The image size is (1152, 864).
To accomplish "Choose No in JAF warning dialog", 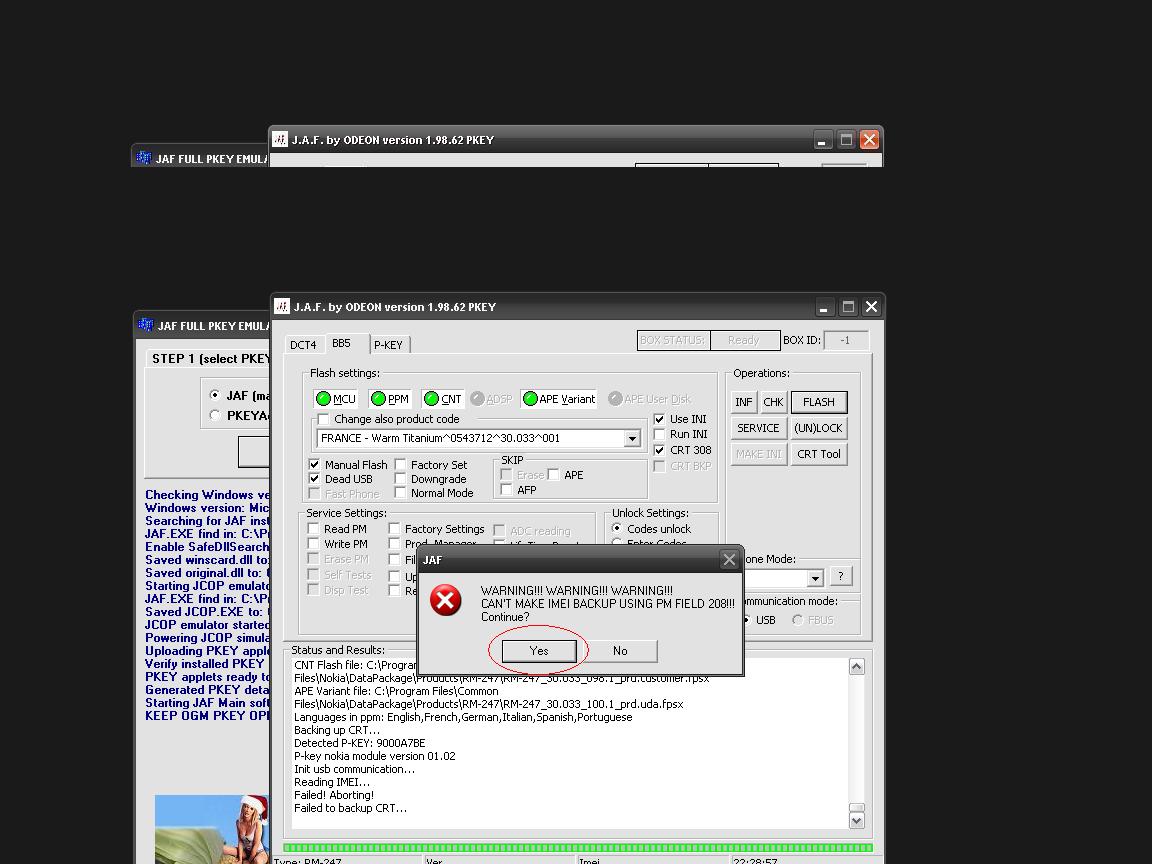I will [x=620, y=651].
